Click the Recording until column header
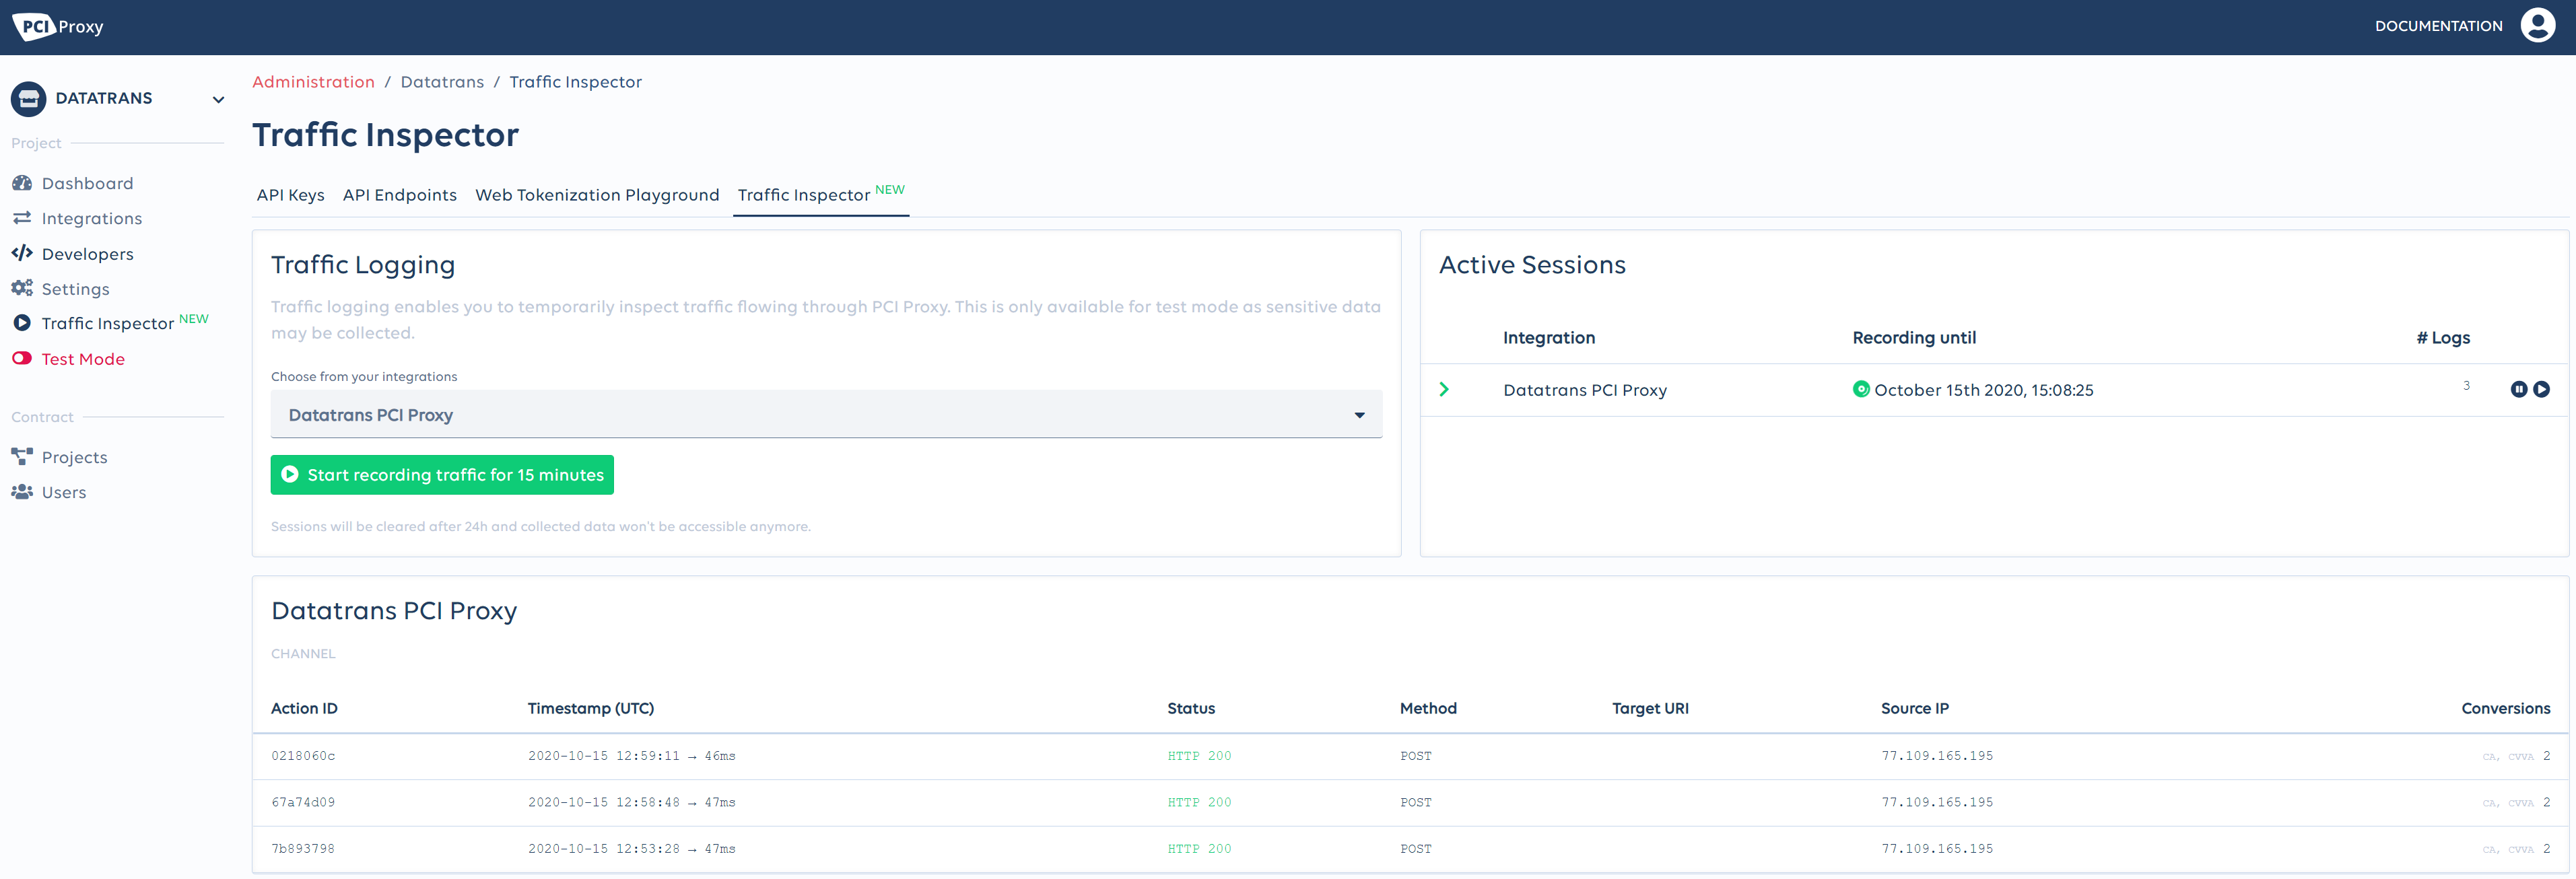2576x879 pixels. pyautogui.click(x=1914, y=338)
